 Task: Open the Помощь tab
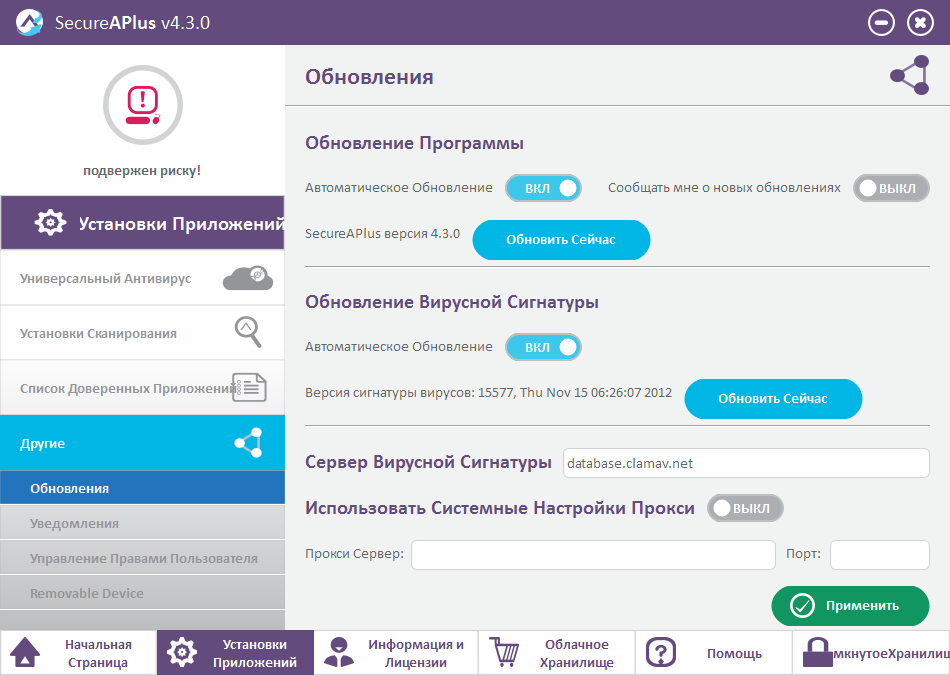tap(714, 653)
